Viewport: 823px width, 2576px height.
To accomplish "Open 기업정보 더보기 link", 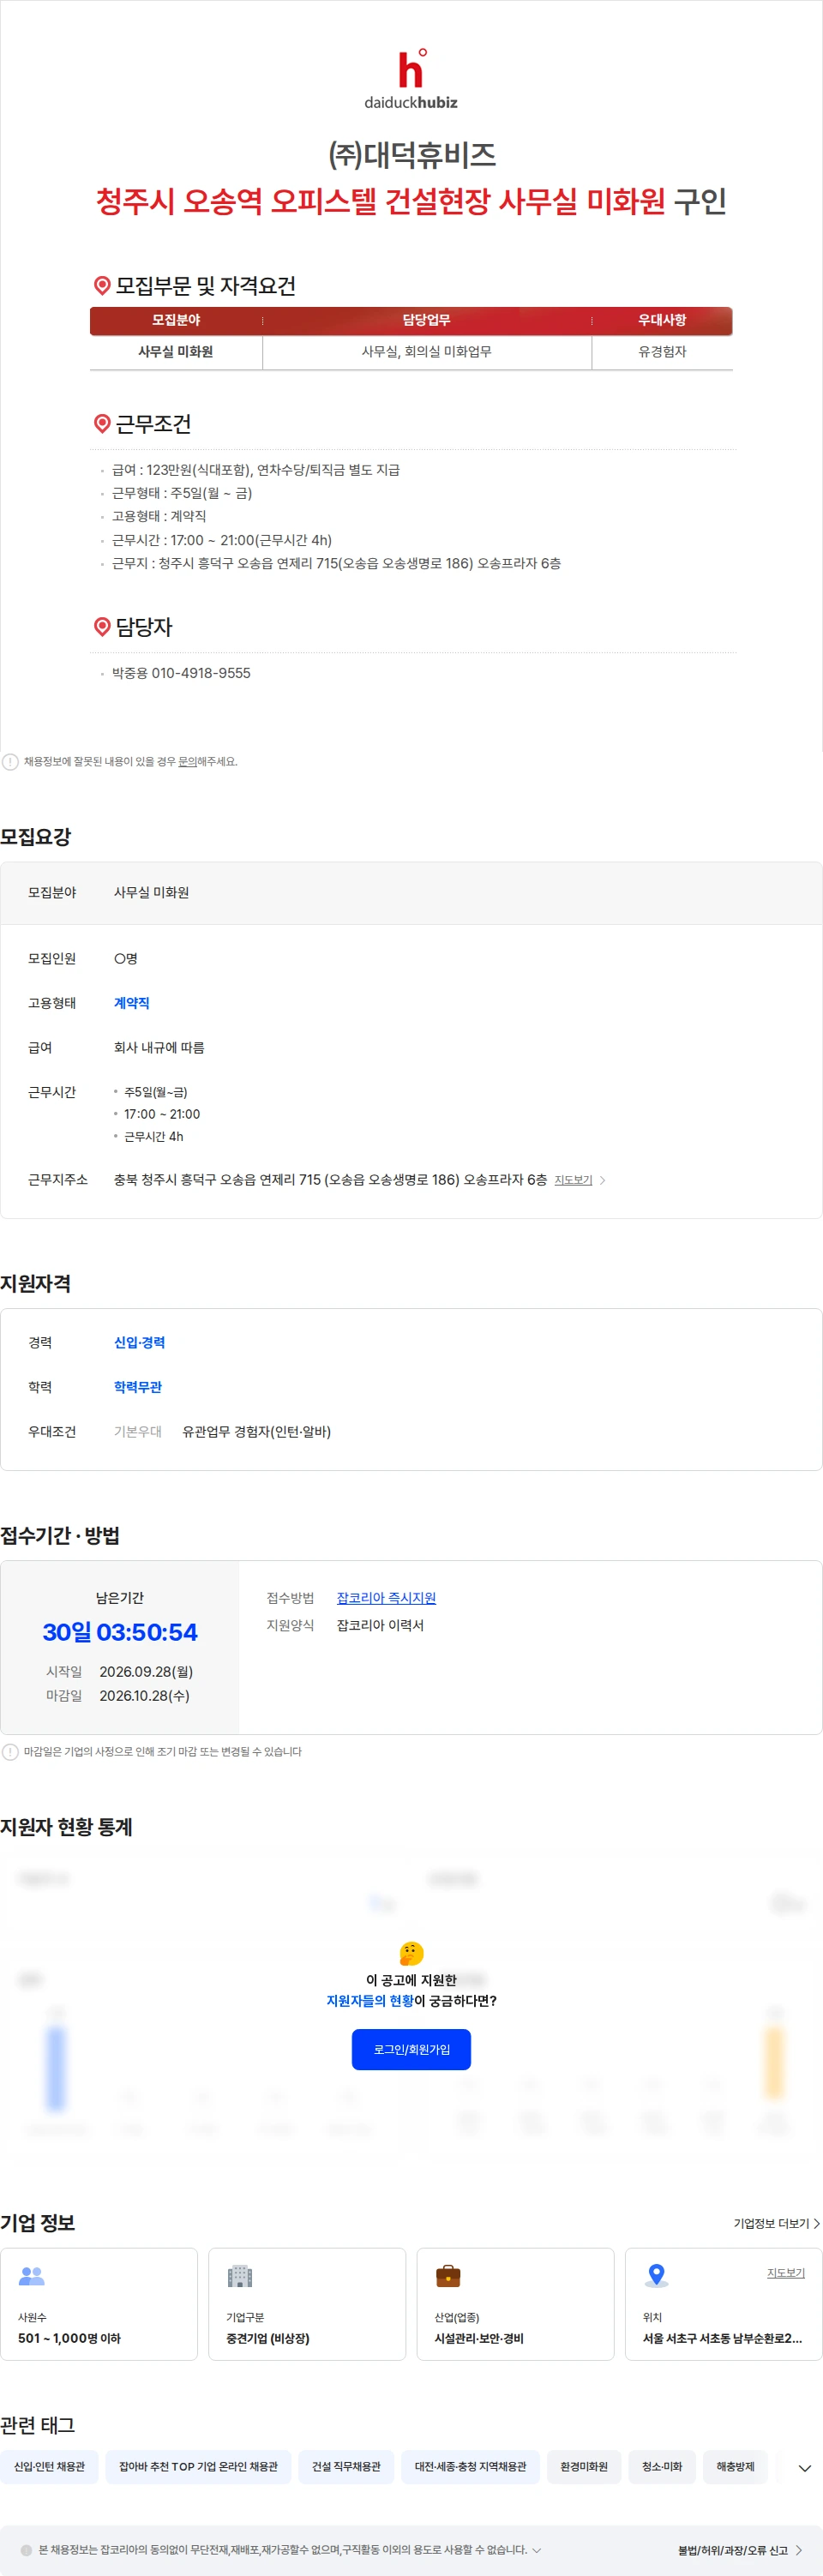I will point(776,2223).
